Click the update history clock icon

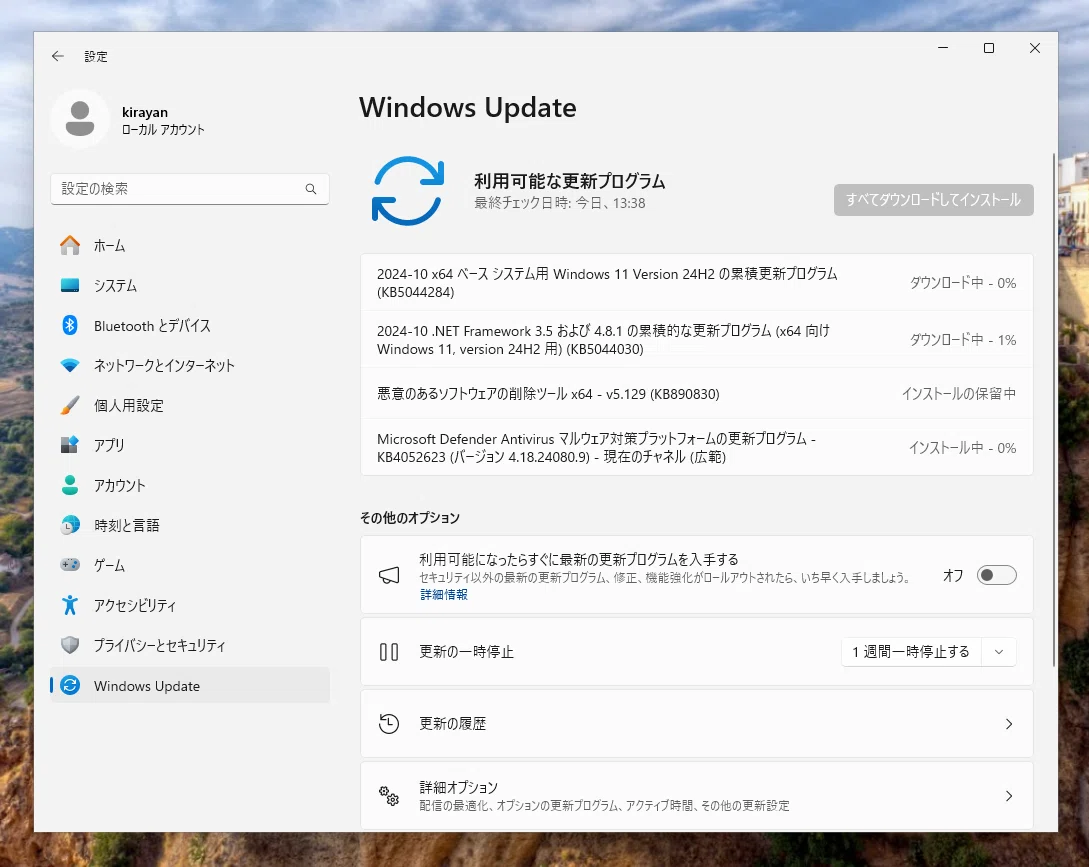click(x=389, y=723)
